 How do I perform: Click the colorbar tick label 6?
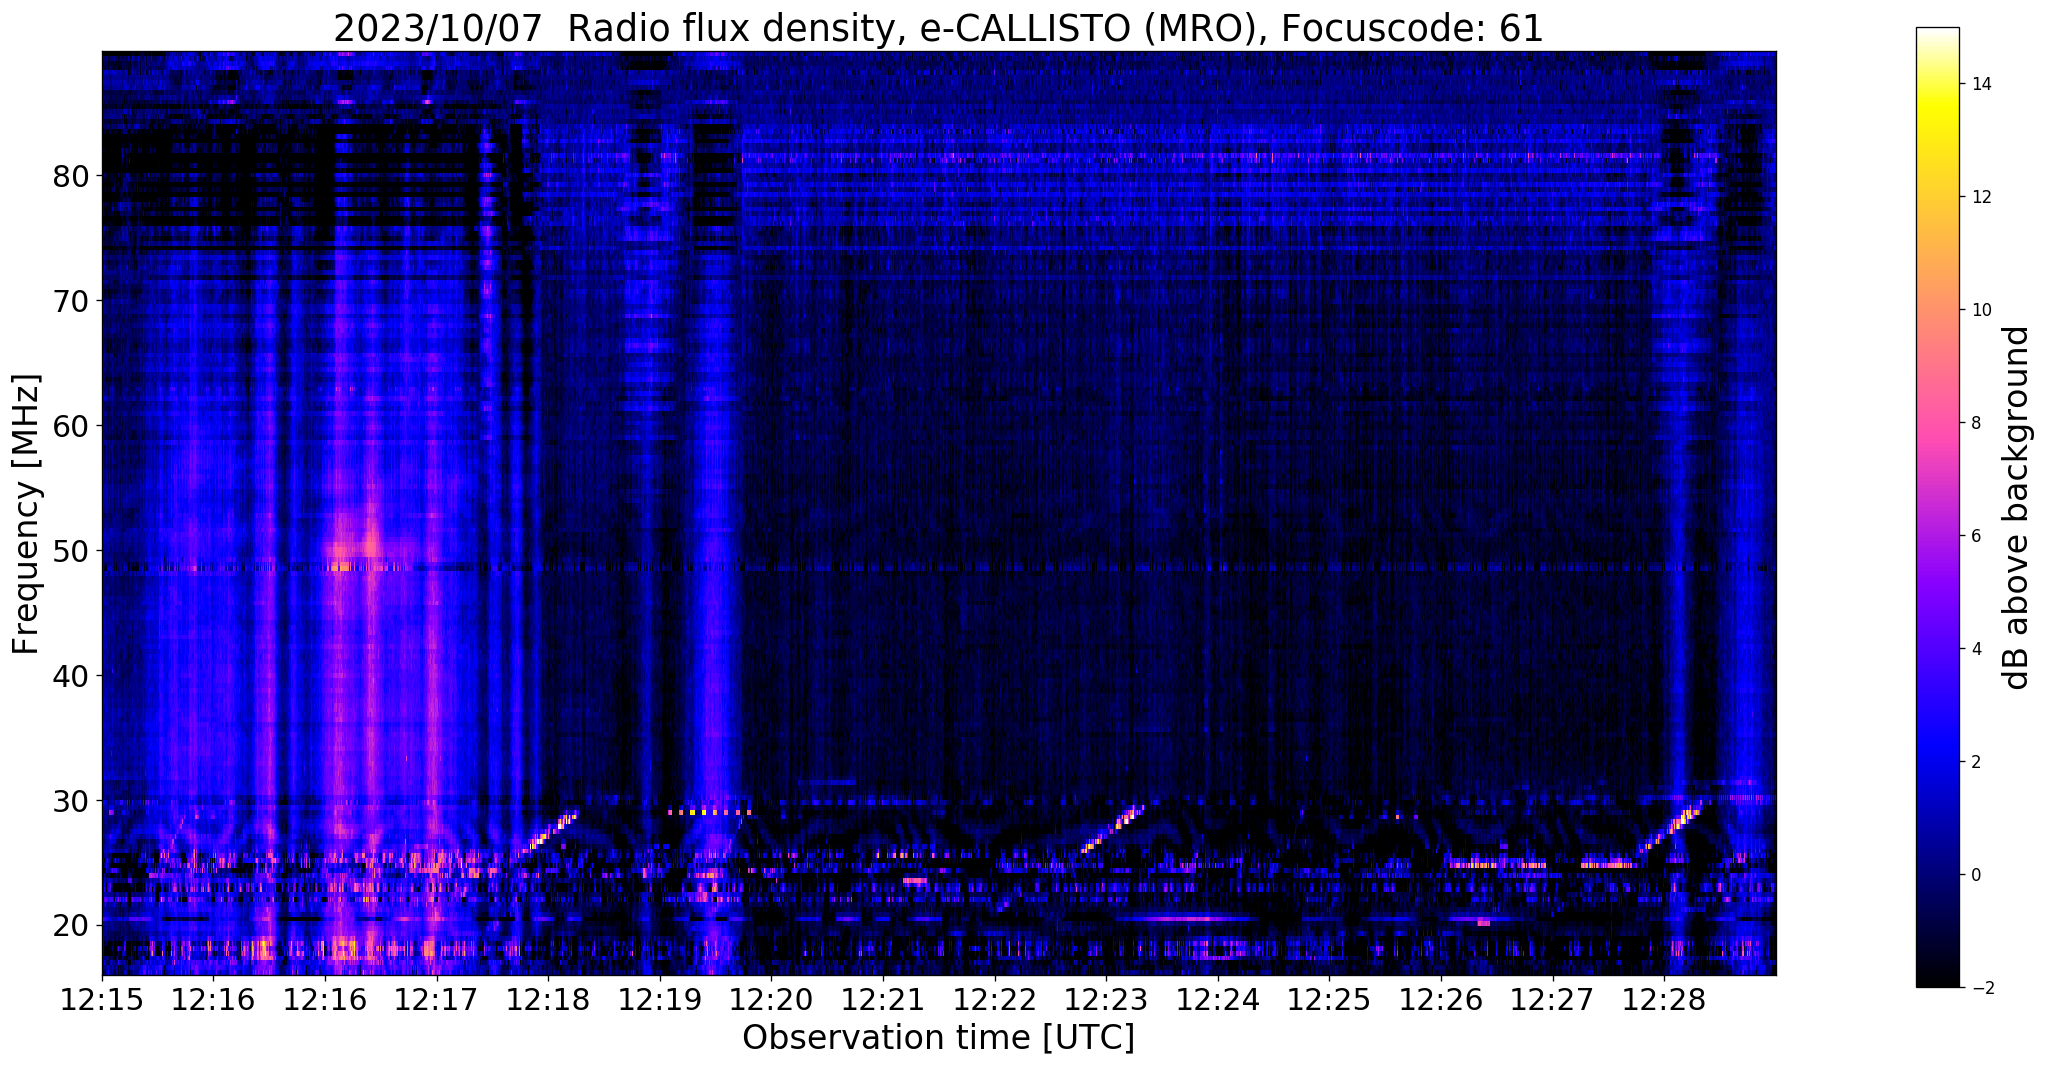[x=1974, y=537]
